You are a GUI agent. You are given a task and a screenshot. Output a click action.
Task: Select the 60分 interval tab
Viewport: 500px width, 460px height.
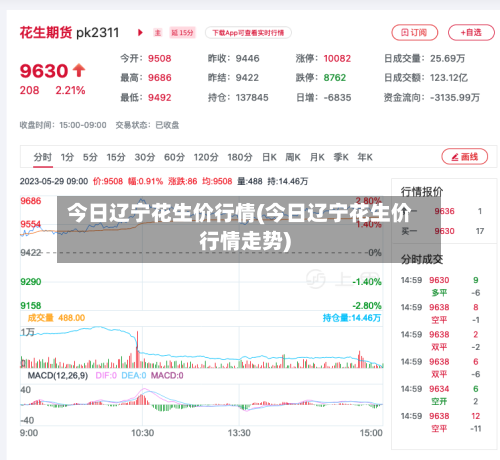(x=174, y=157)
